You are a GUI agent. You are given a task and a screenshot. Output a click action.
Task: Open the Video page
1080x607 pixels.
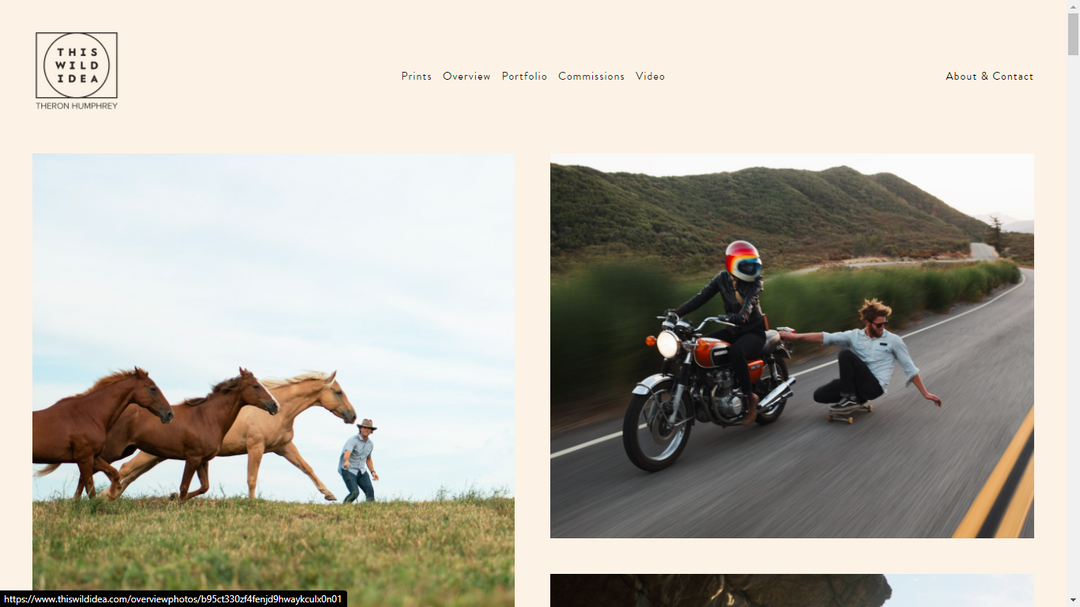tap(650, 76)
